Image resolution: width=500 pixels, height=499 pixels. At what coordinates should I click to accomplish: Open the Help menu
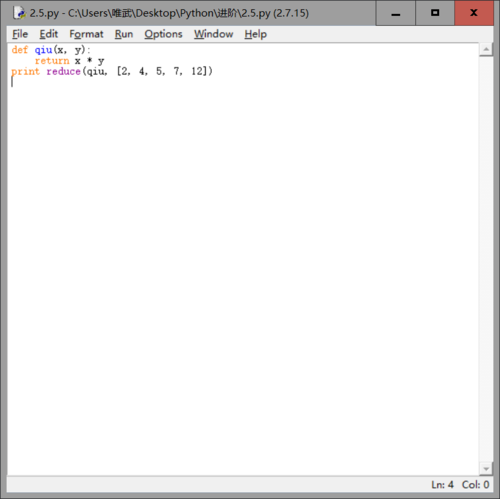[x=255, y=34]
